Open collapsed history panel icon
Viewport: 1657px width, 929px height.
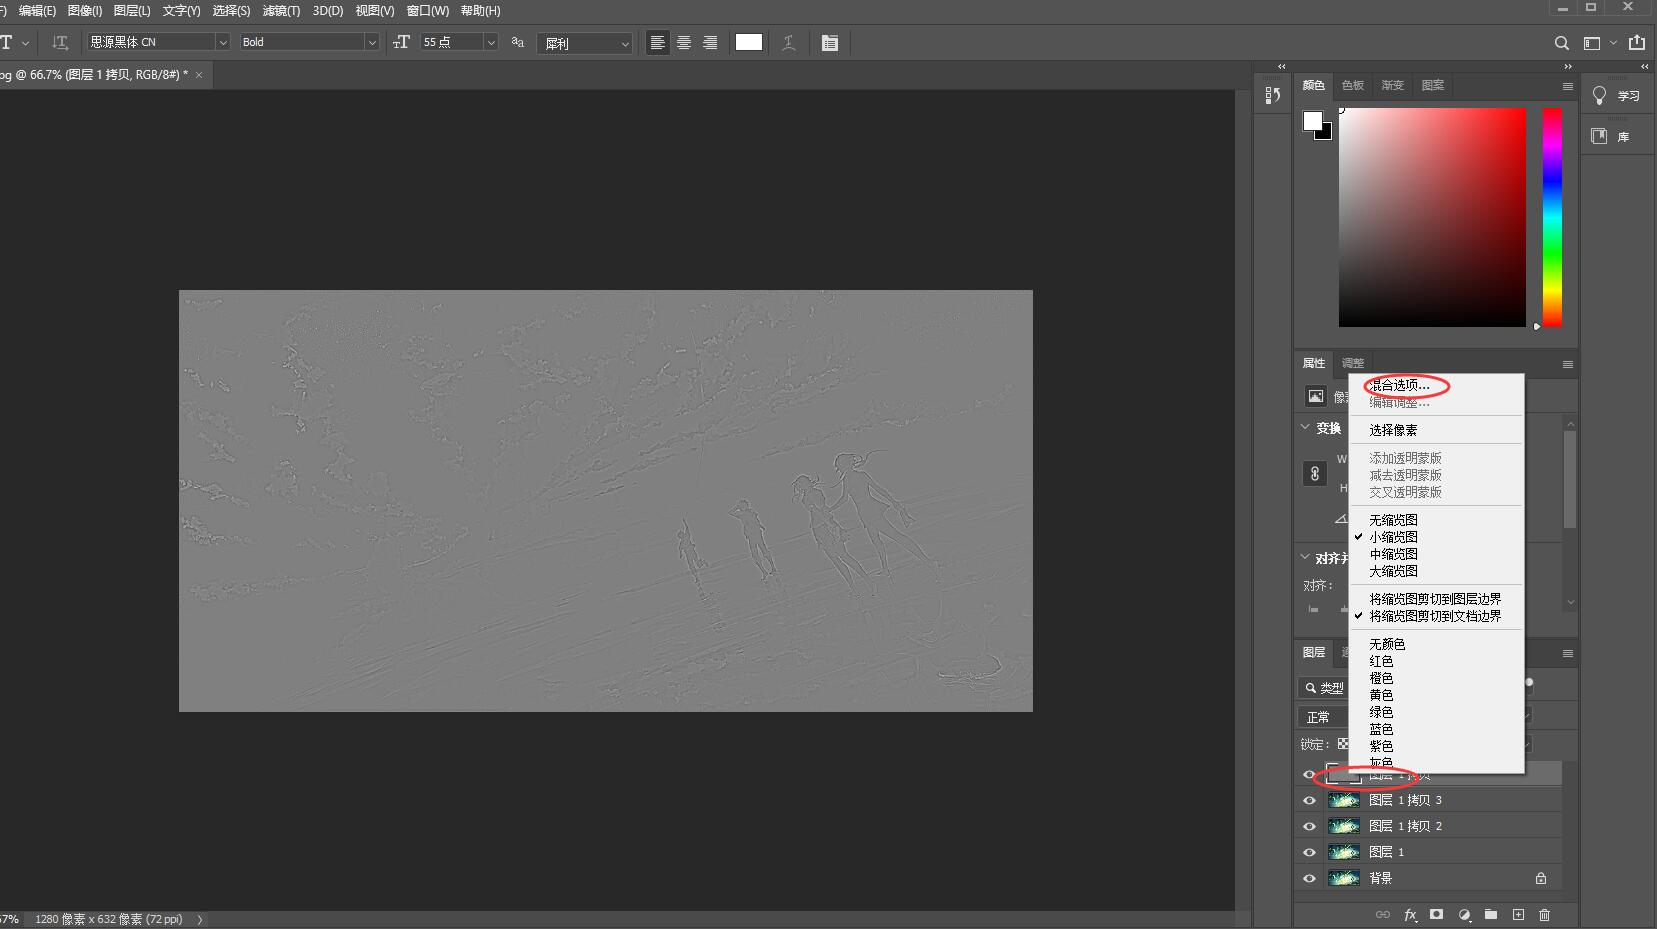[x=1272, y=95]
